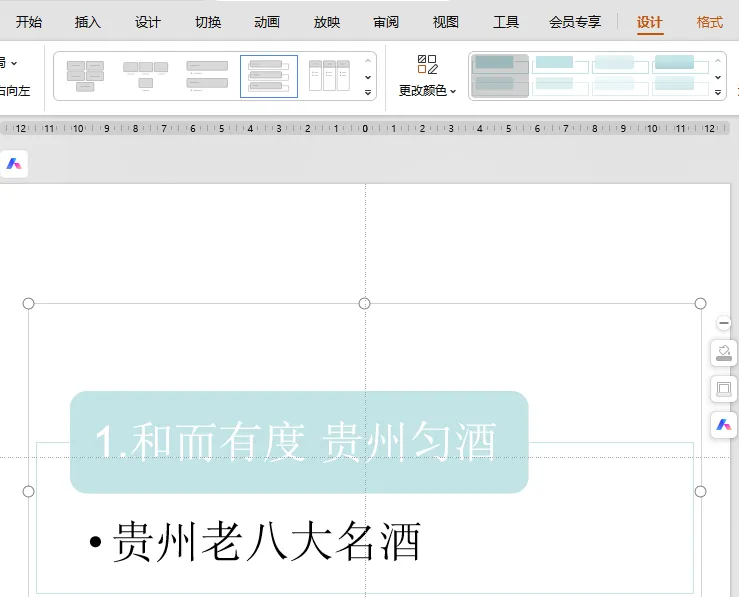The image size is (739, 597).
Task: Click the top-center selection handle
Action: tap(364, 303)
